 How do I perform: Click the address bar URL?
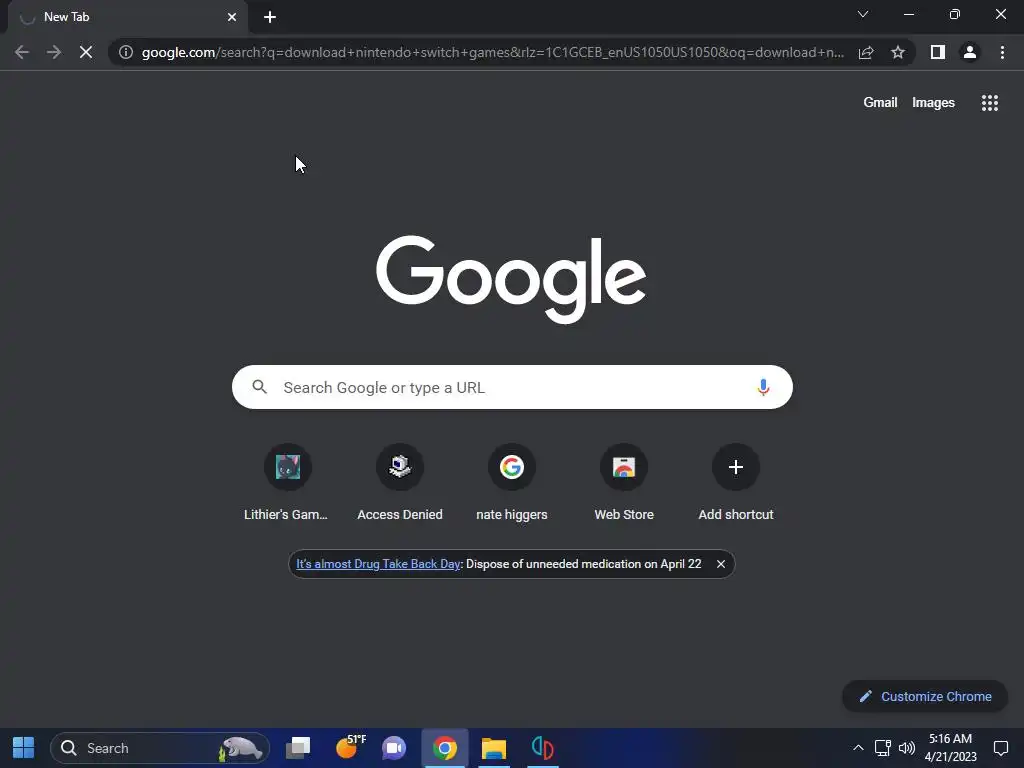point(492,52)
